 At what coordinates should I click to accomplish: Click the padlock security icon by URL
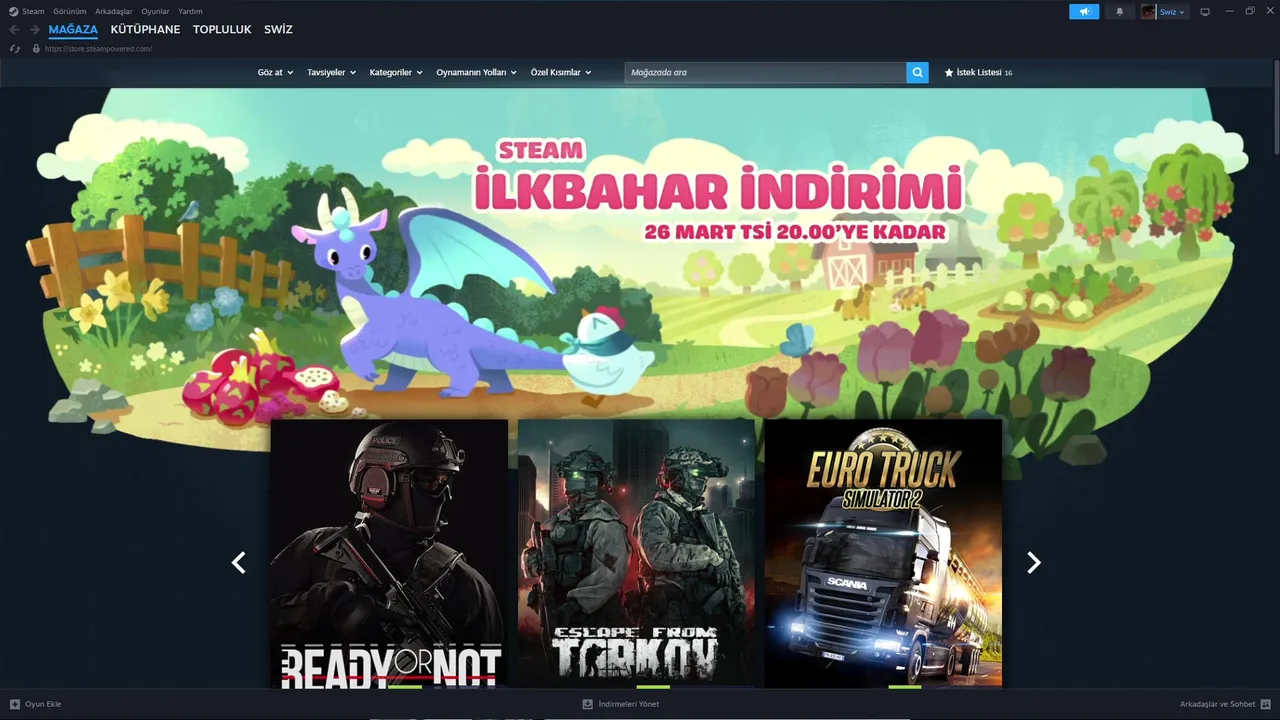pyautogui.click(x=36, y=48)
